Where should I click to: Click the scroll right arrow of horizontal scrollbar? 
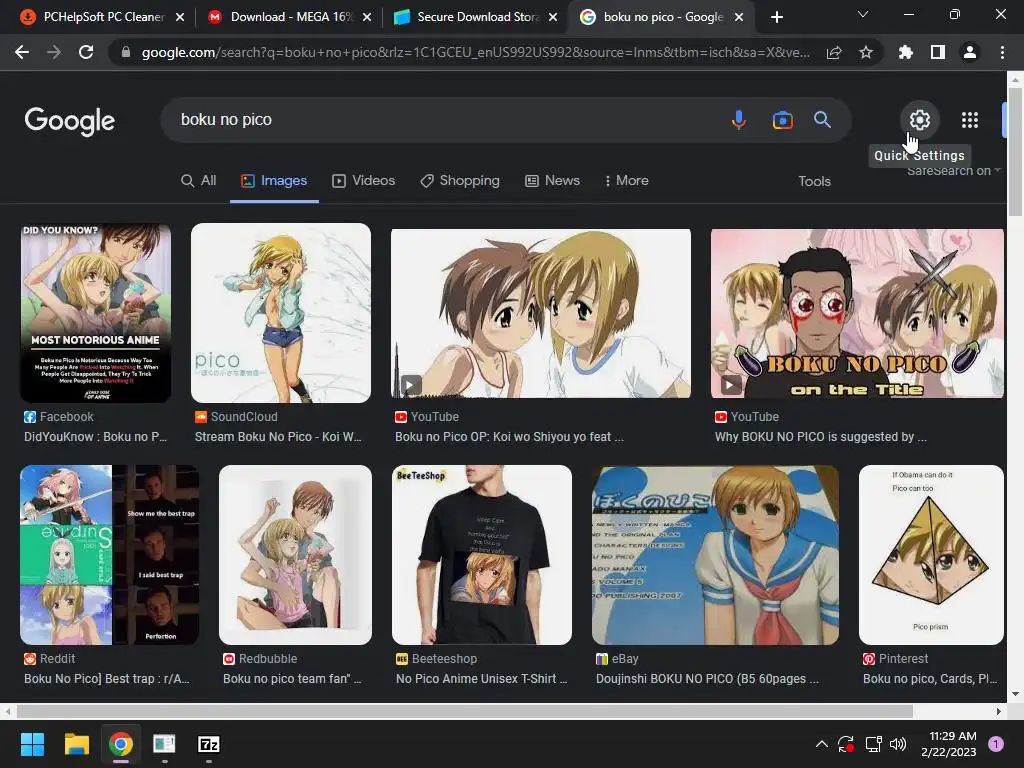(998, 711)
